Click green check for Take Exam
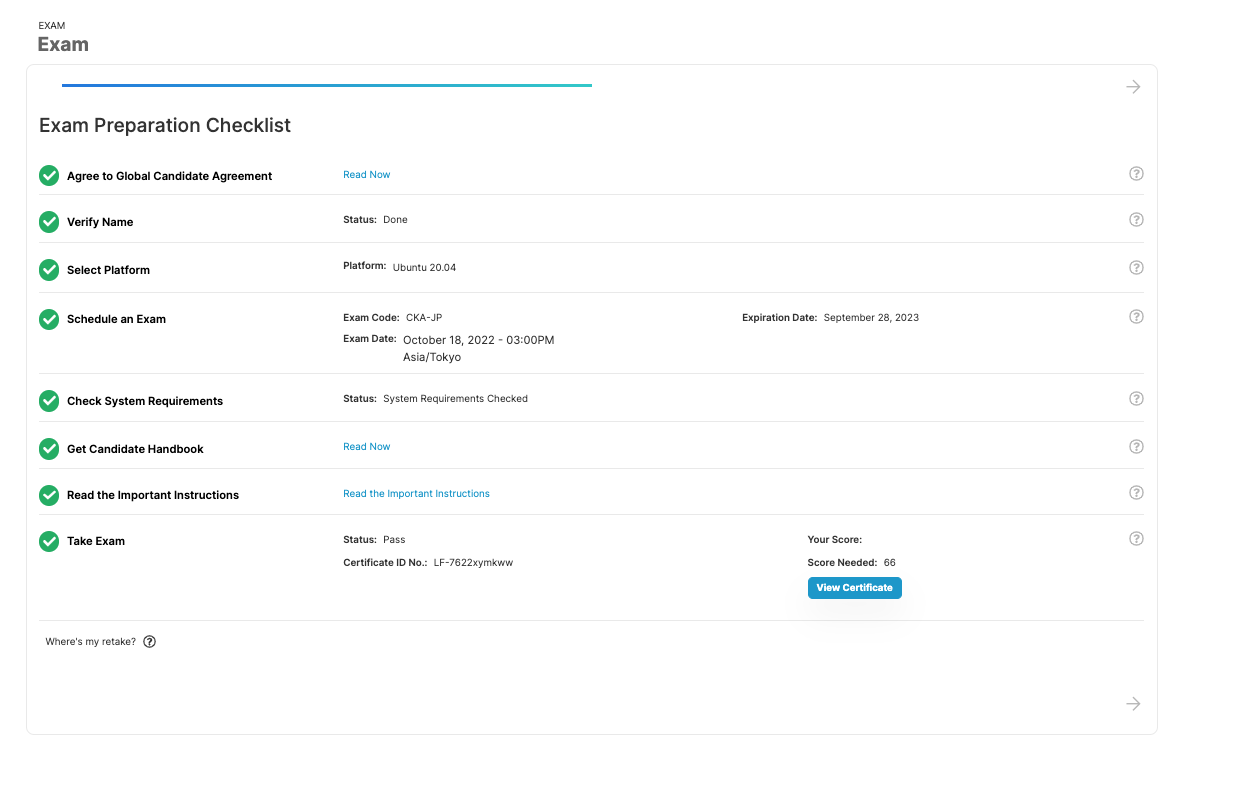 click(x=49, y=541)
